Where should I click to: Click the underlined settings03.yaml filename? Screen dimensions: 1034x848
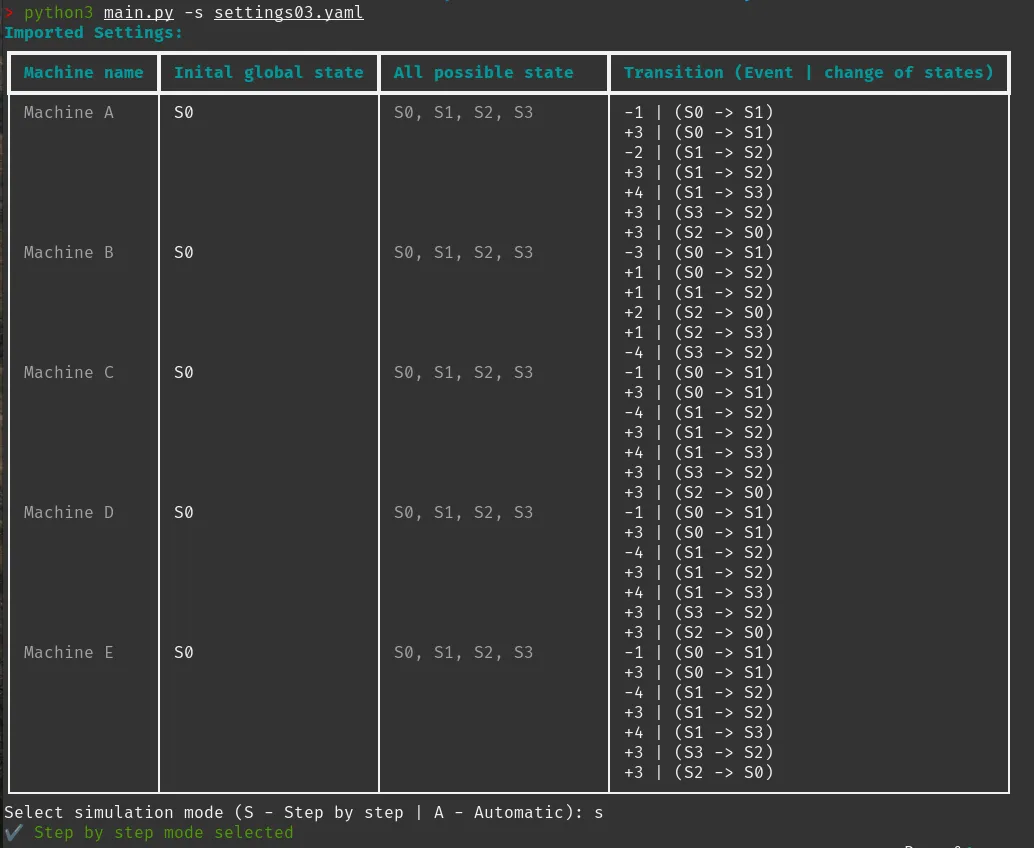click(x=289, y=13)
